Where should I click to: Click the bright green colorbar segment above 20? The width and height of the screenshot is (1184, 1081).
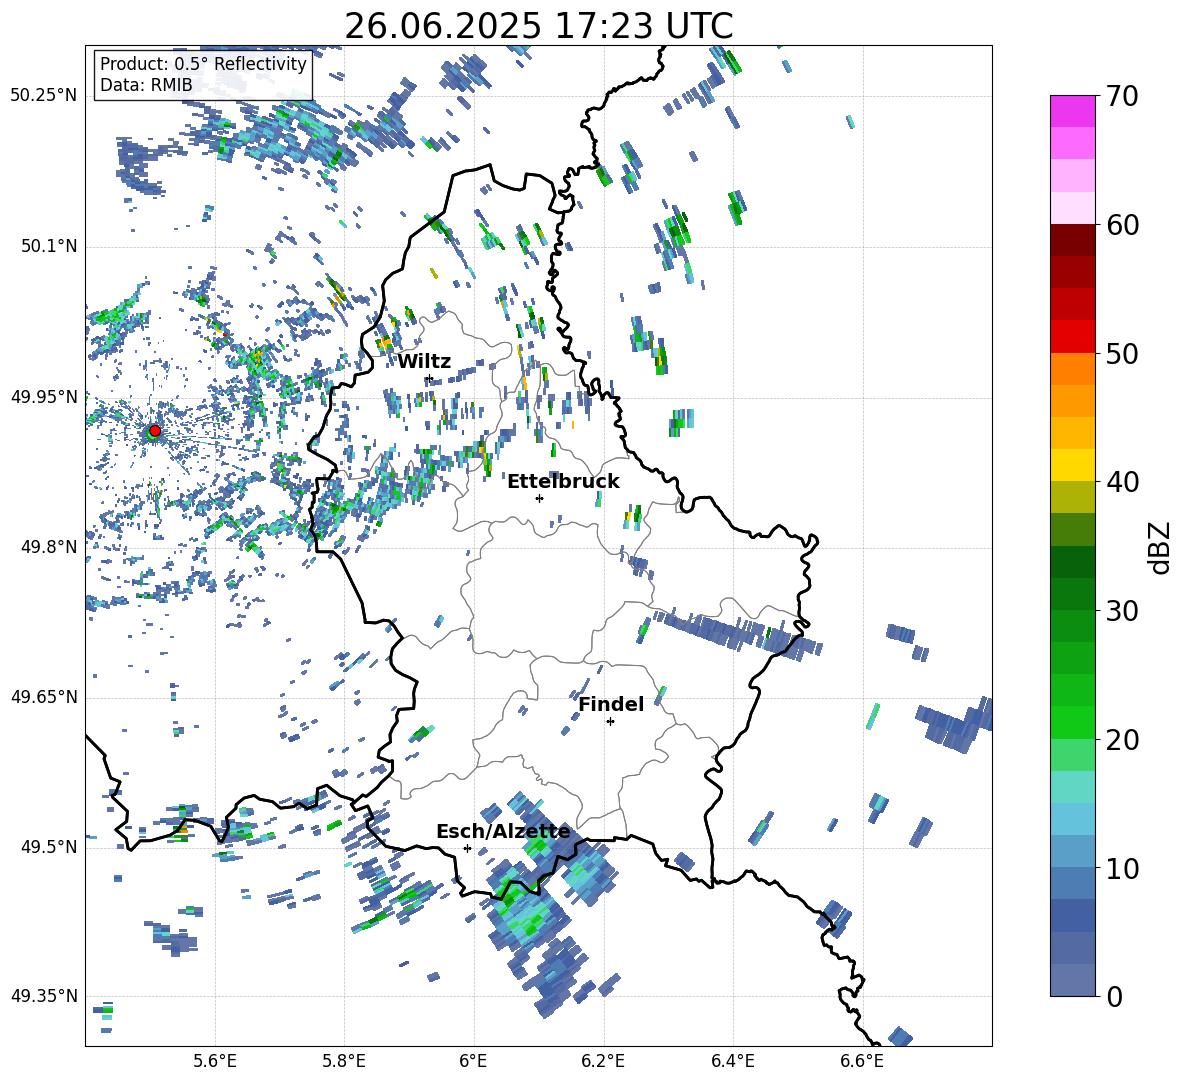(x=1072, y=722)
